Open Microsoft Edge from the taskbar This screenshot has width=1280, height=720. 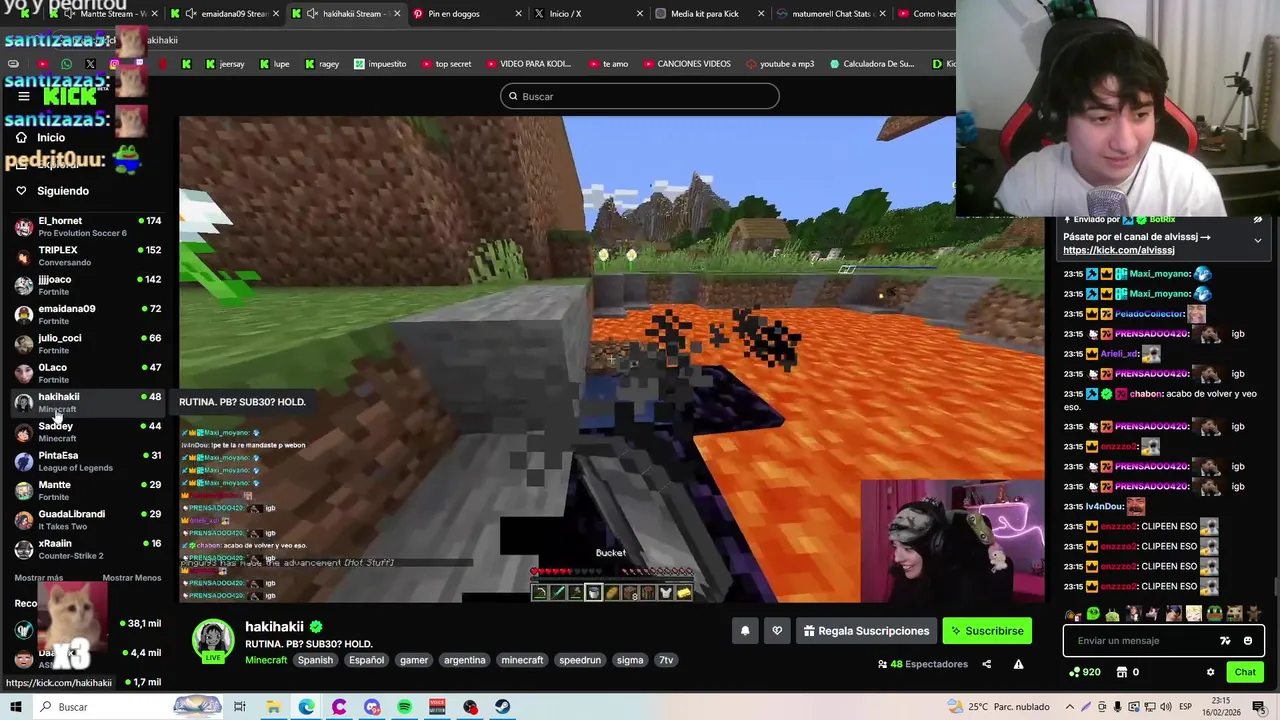point(306,707)
